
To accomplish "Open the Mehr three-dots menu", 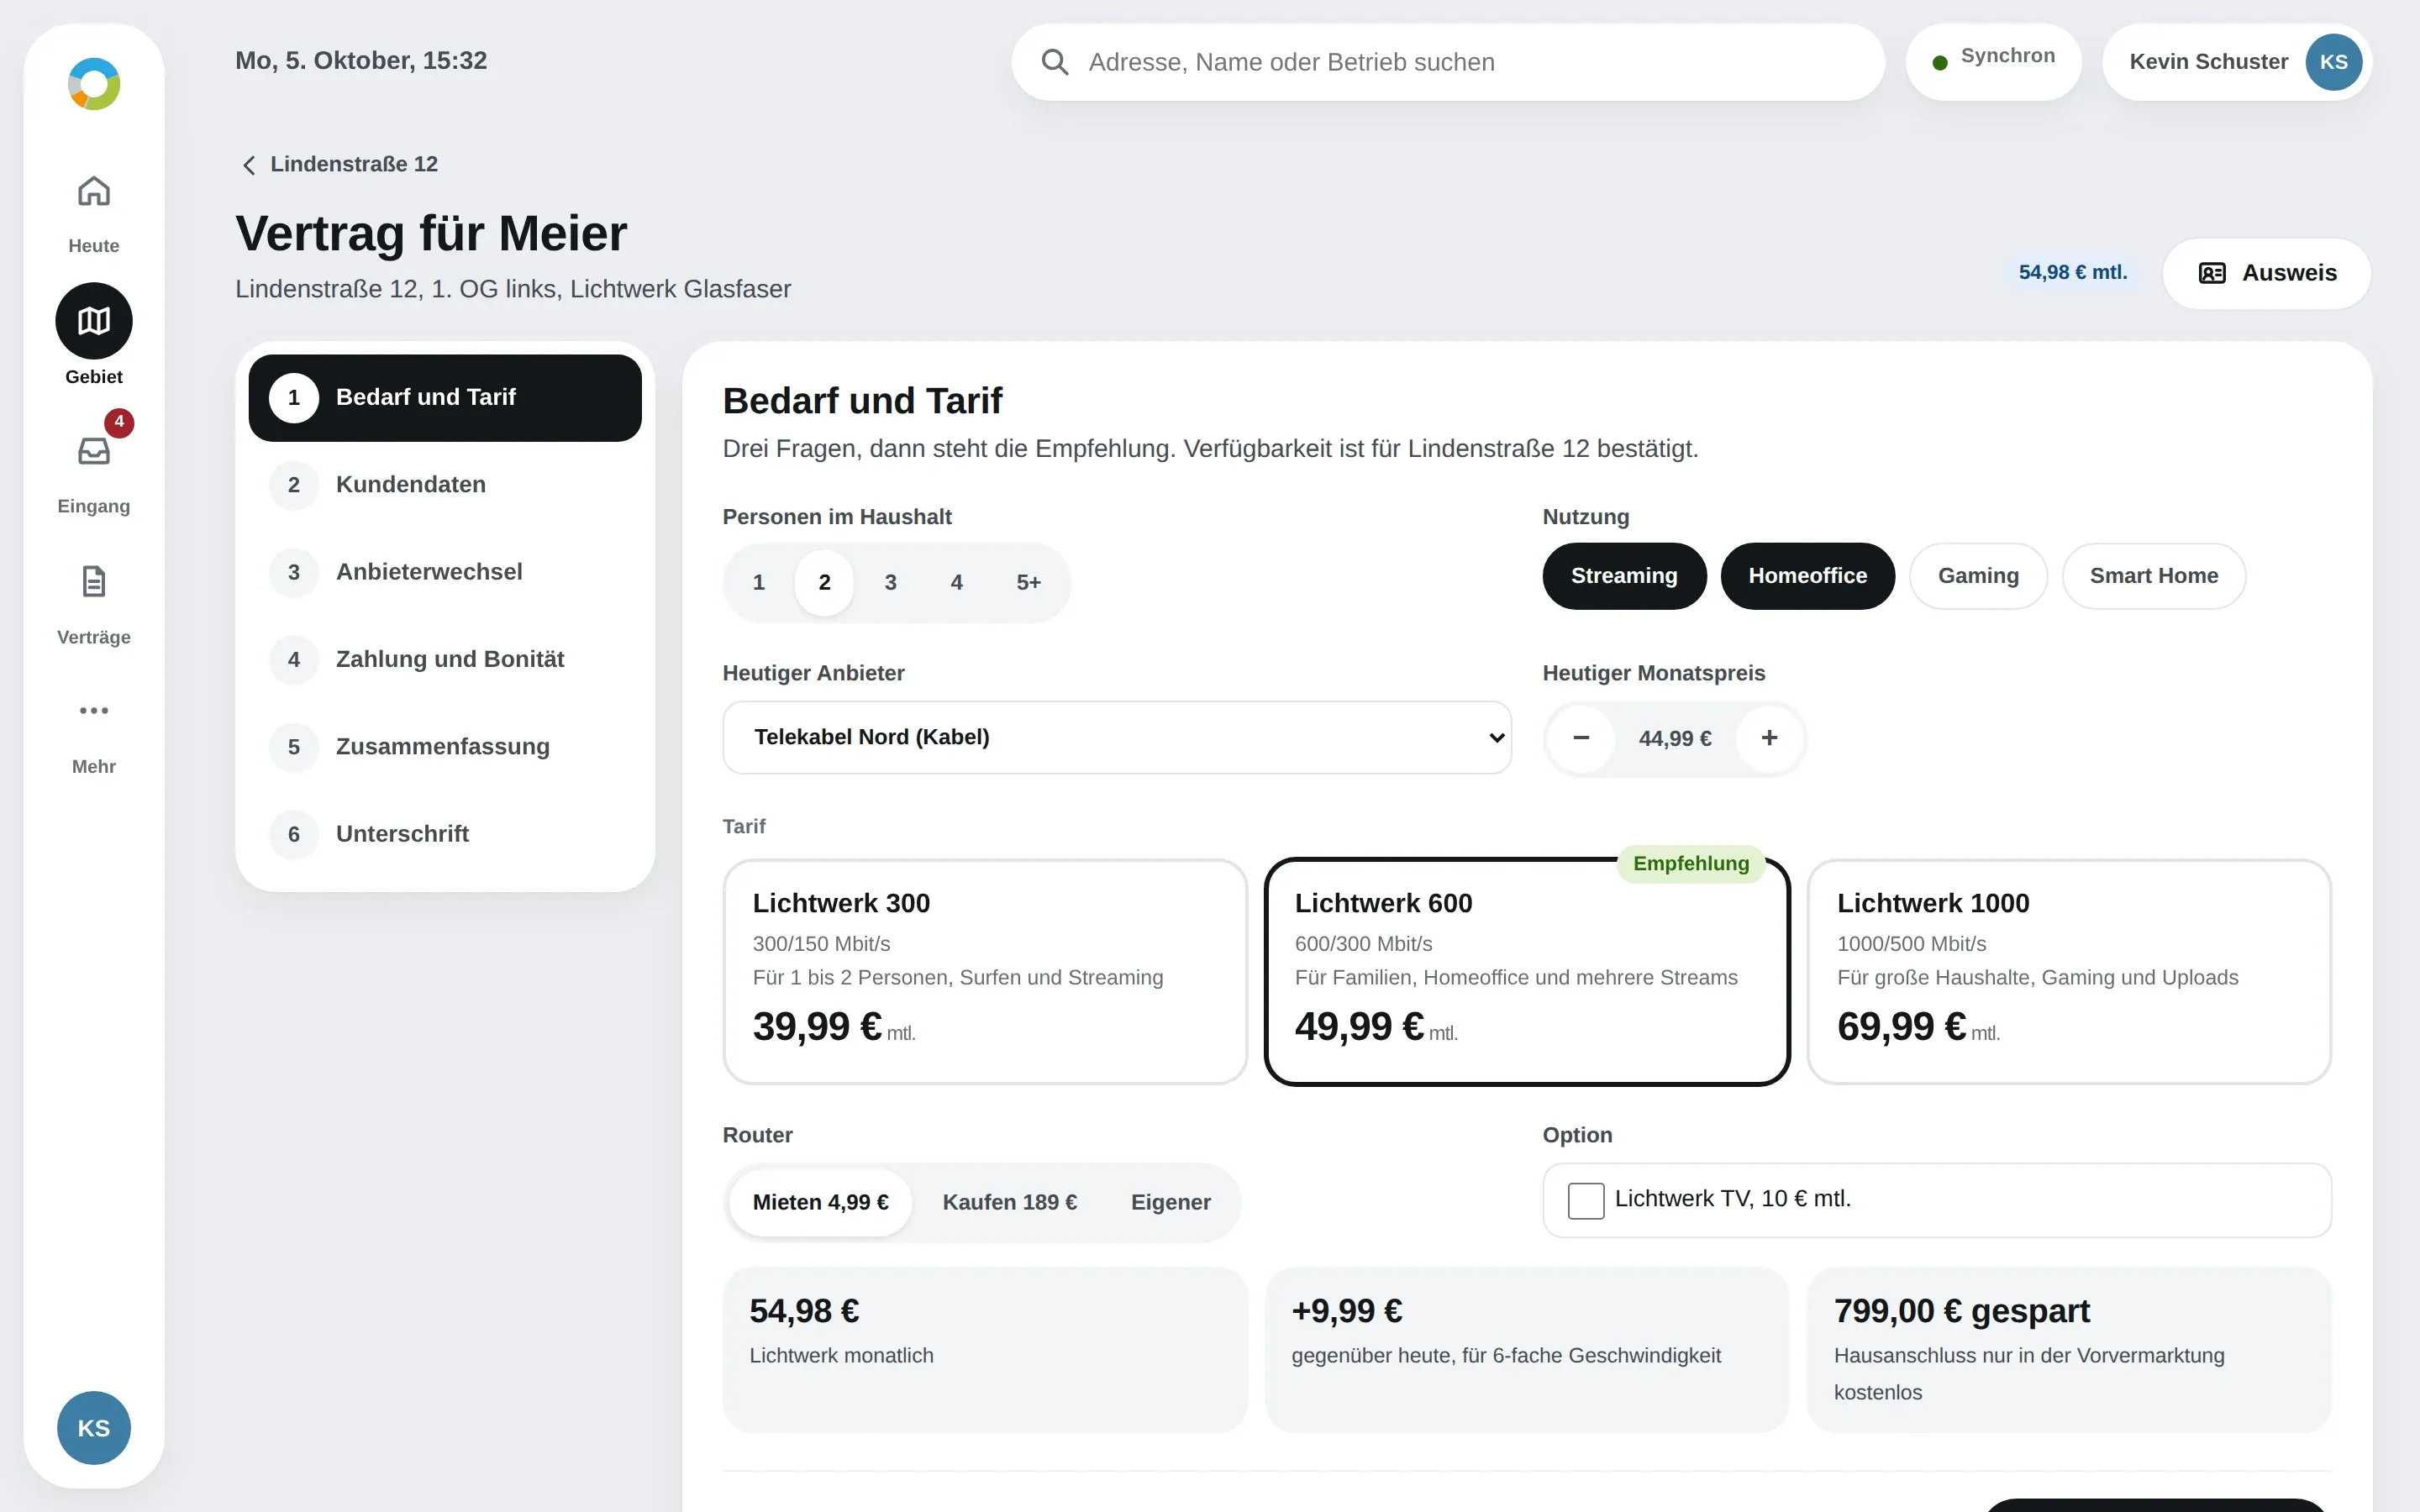I will pyautogui.click(x=94, y=711).
